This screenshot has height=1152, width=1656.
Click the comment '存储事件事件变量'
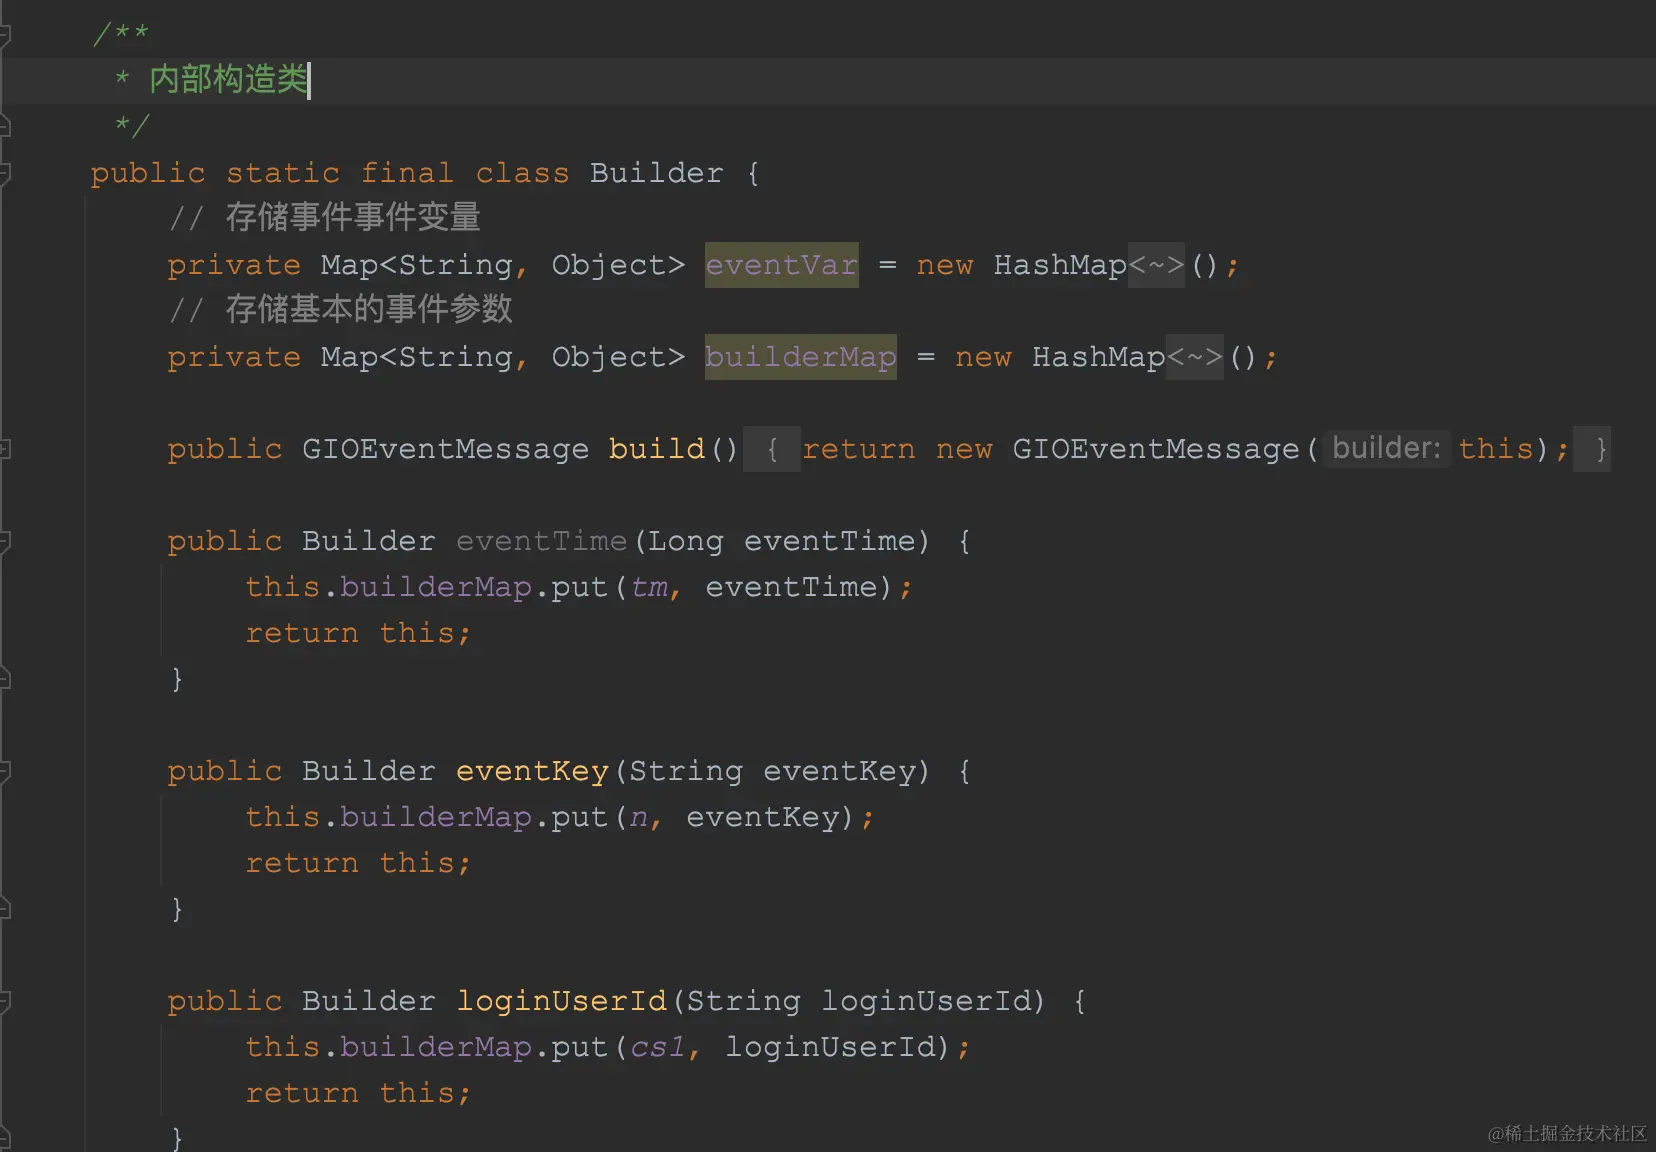point(353,217)
